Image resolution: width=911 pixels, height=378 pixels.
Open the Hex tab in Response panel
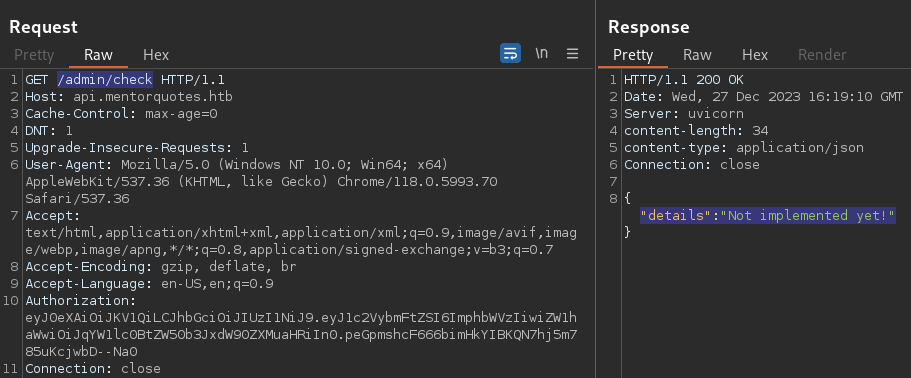click(x=755, y=55)
